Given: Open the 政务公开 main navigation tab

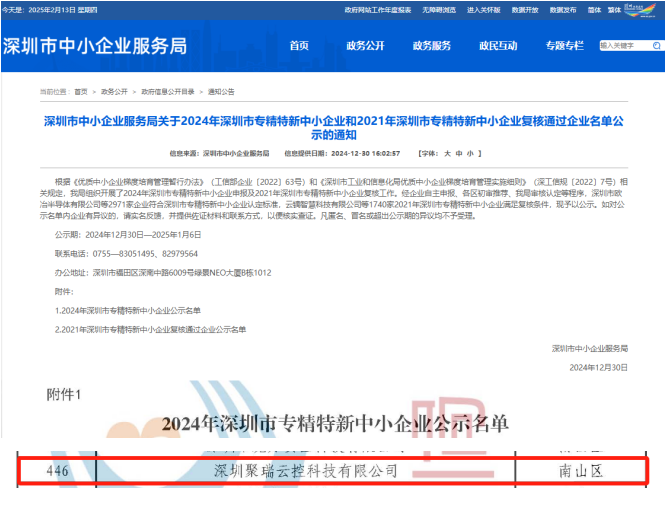Looking at the screenshot, I should [365, 45].
